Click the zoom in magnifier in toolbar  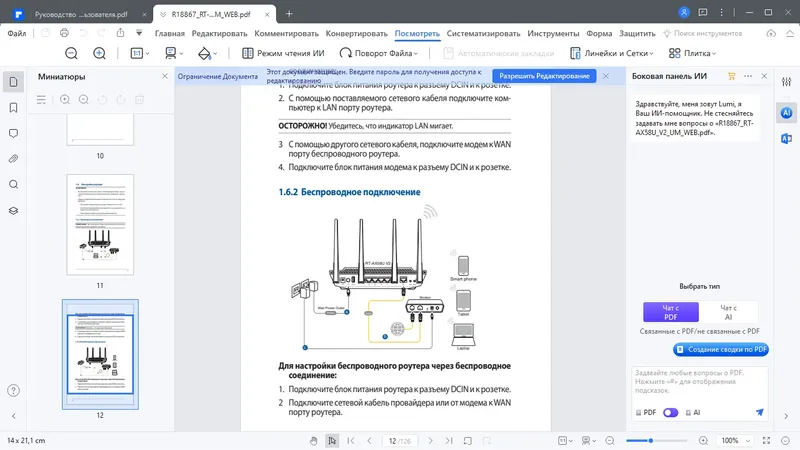click(99, 53)
